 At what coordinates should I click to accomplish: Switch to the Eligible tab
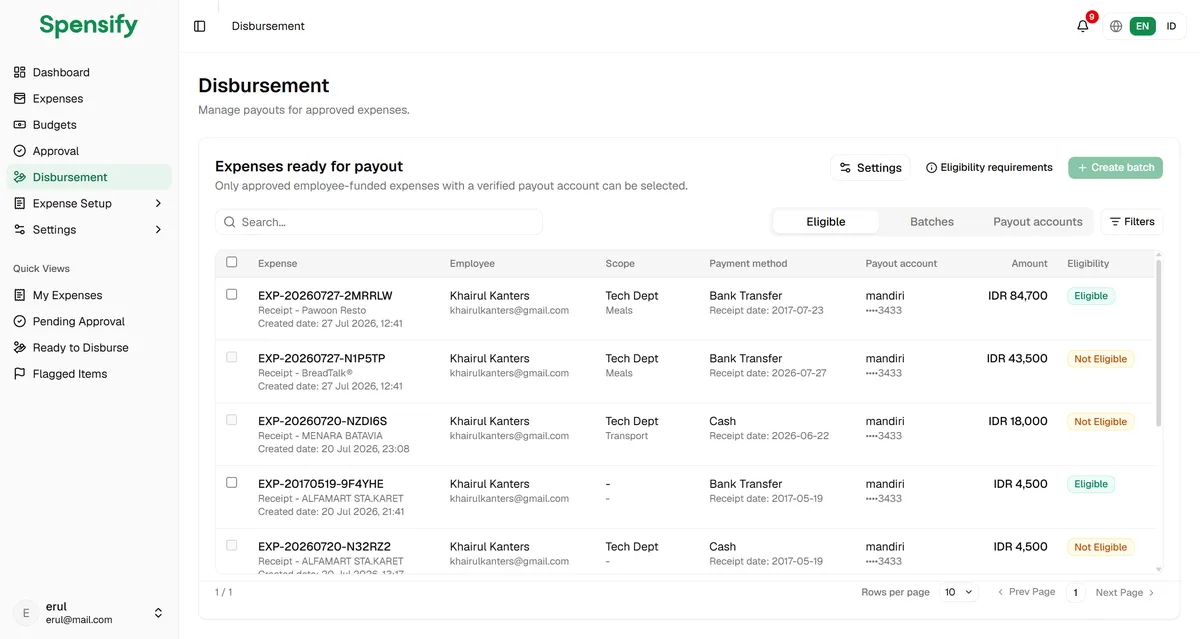(826, 222)
